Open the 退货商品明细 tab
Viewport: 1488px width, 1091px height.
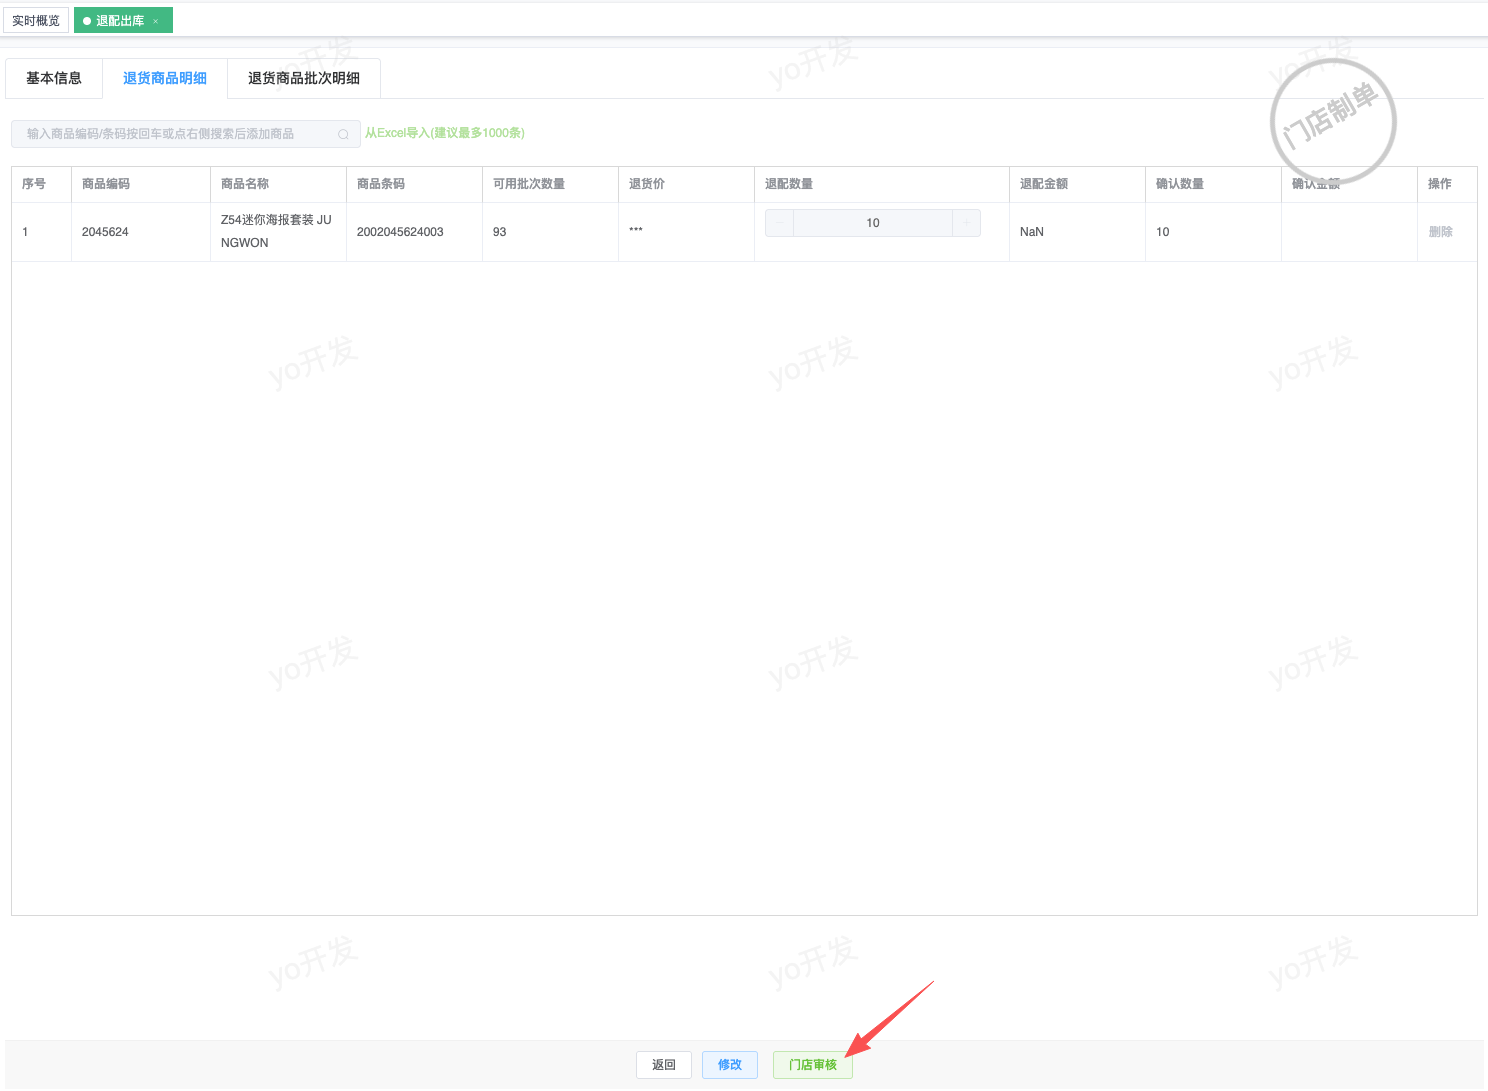point(165,78)
